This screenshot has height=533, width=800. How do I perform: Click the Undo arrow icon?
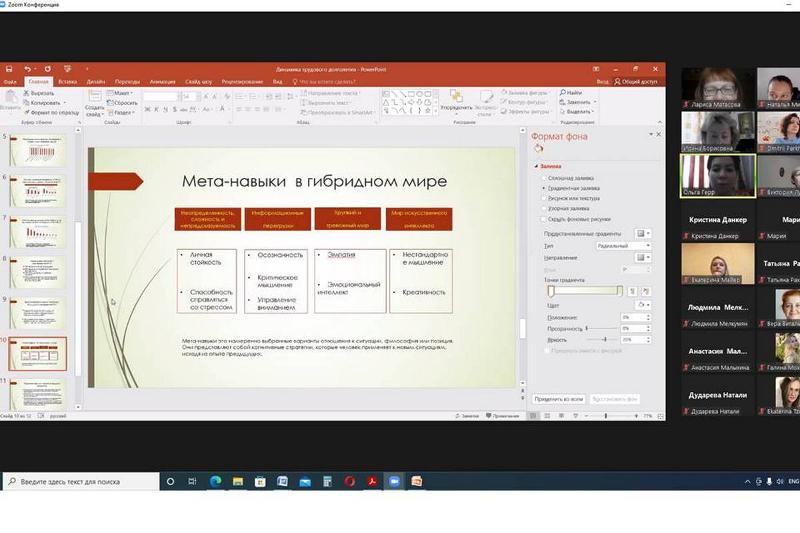(27, 69)
